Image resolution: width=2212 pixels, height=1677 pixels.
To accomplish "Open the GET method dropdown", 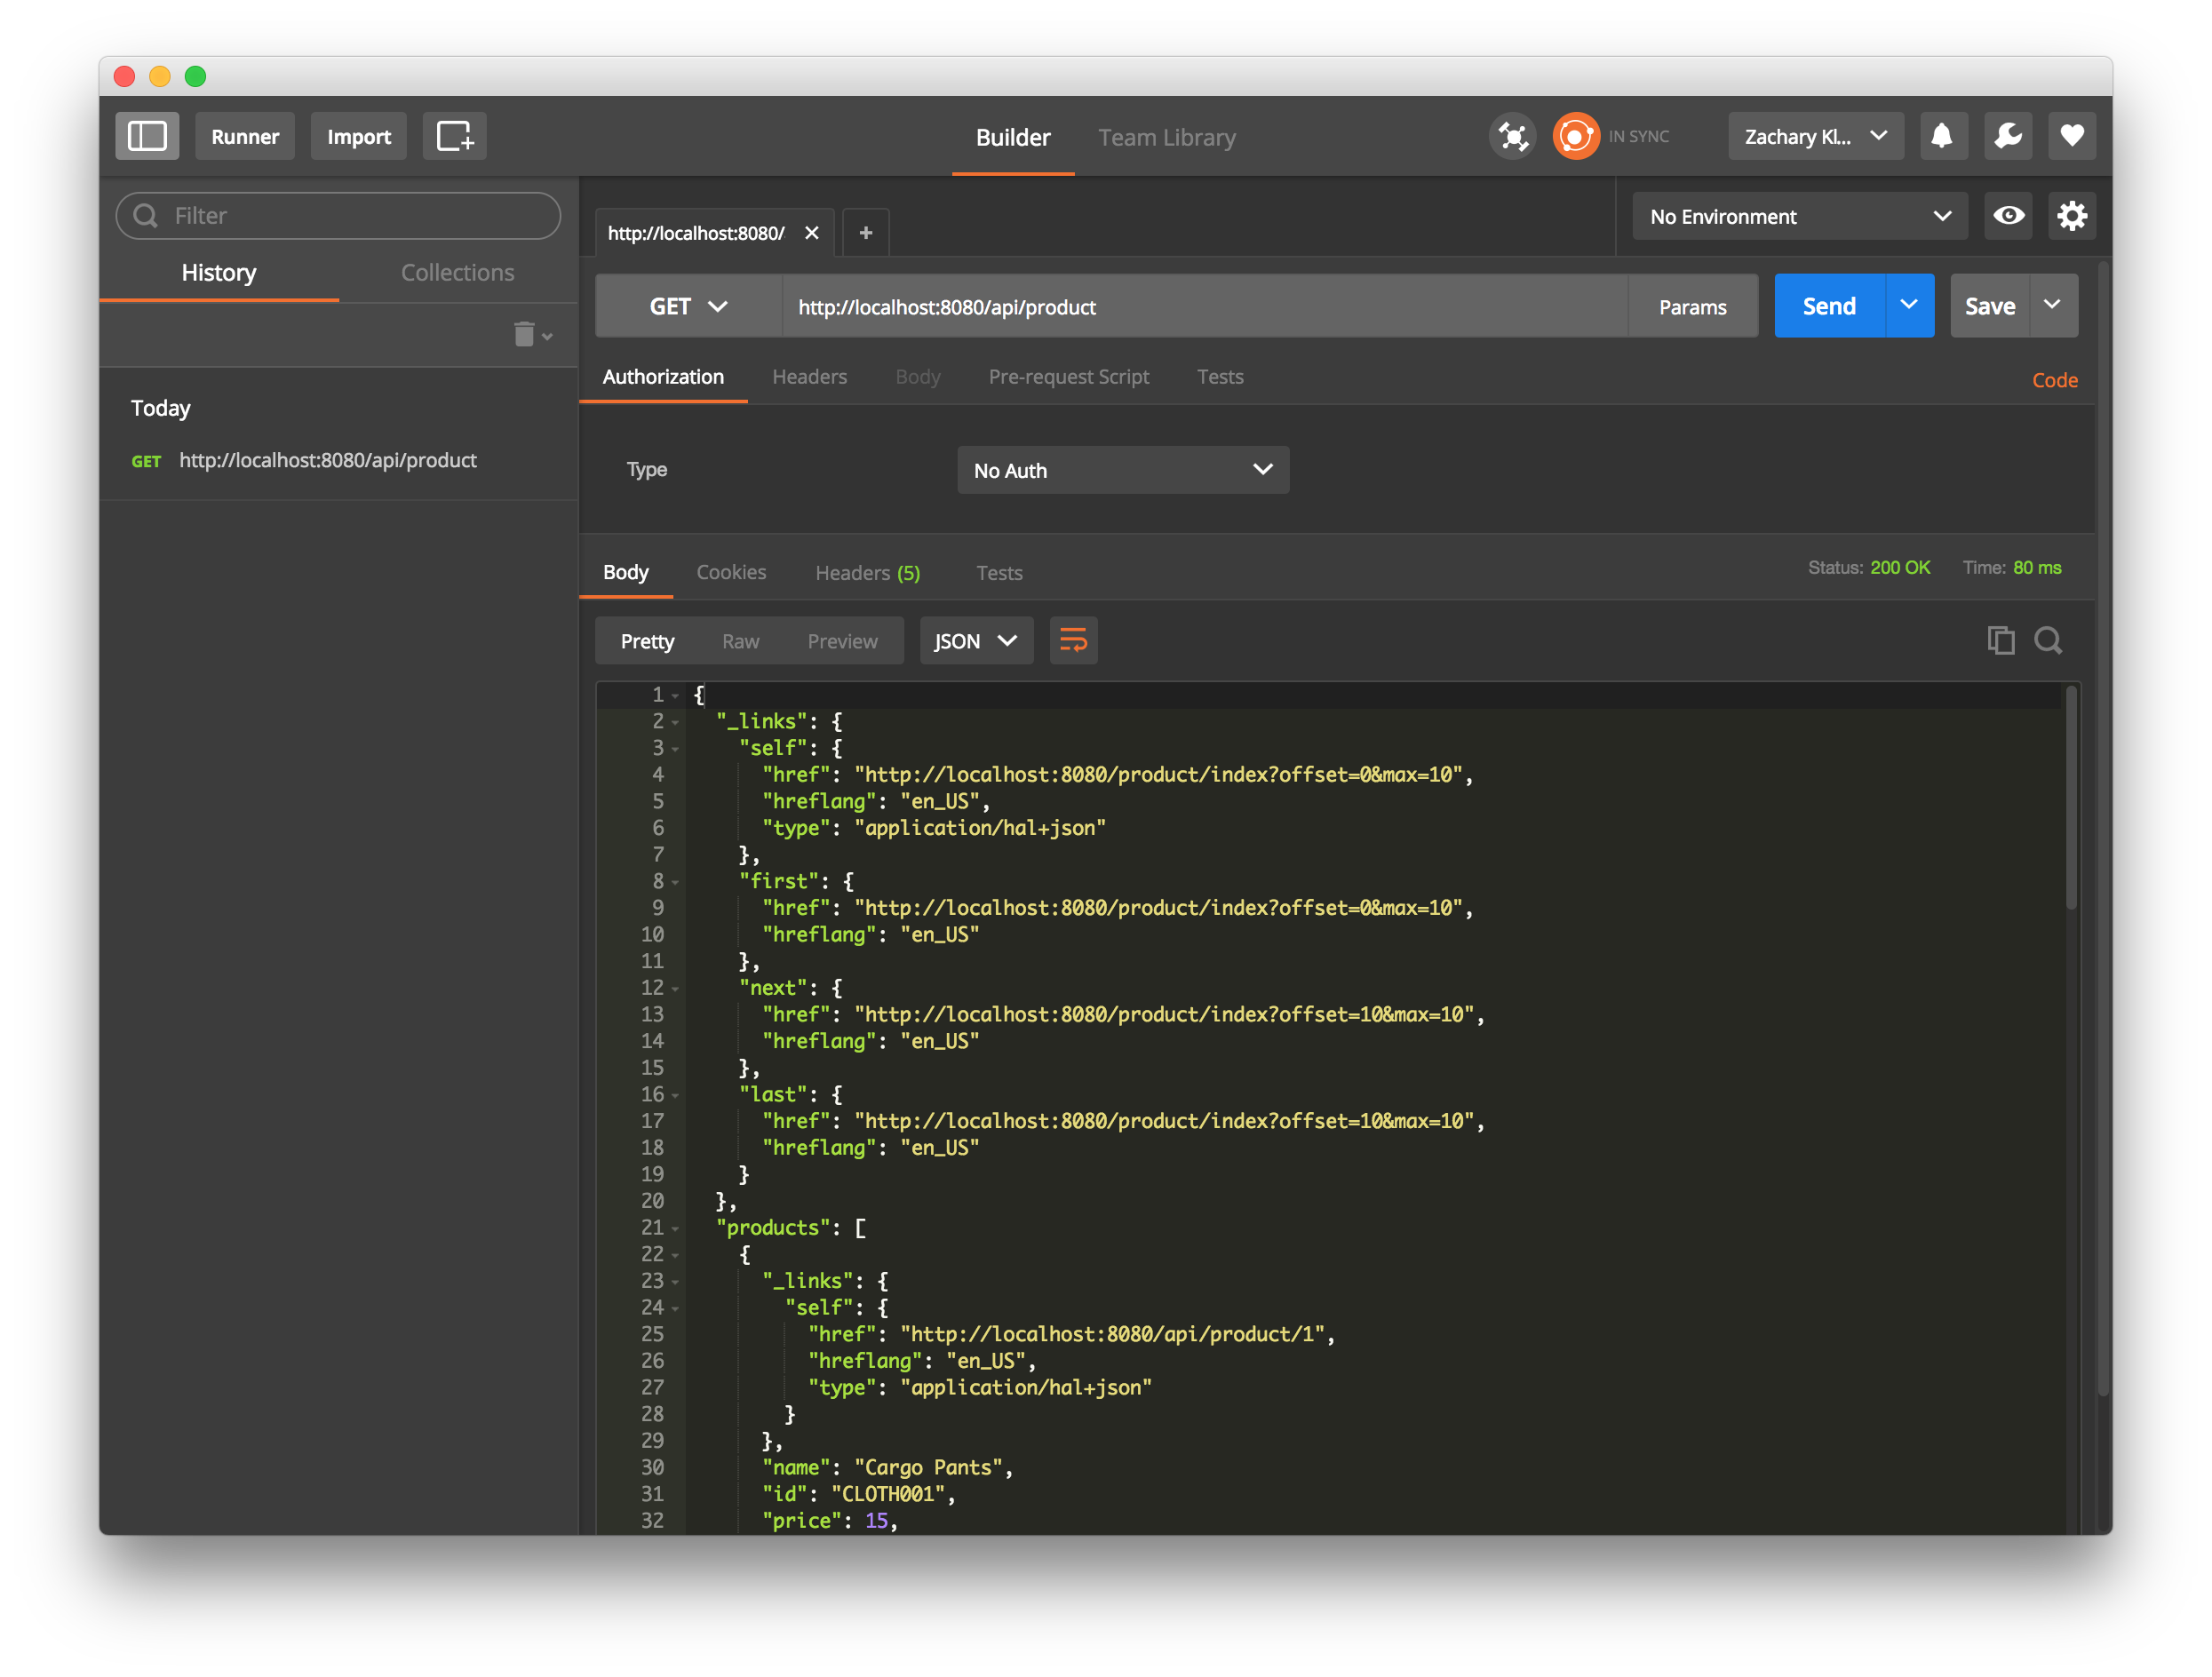I will tap(688, 306).
